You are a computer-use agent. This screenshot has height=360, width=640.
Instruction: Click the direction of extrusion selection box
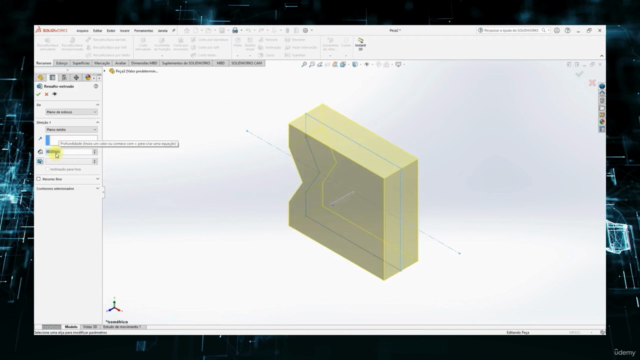coord(71,139)
